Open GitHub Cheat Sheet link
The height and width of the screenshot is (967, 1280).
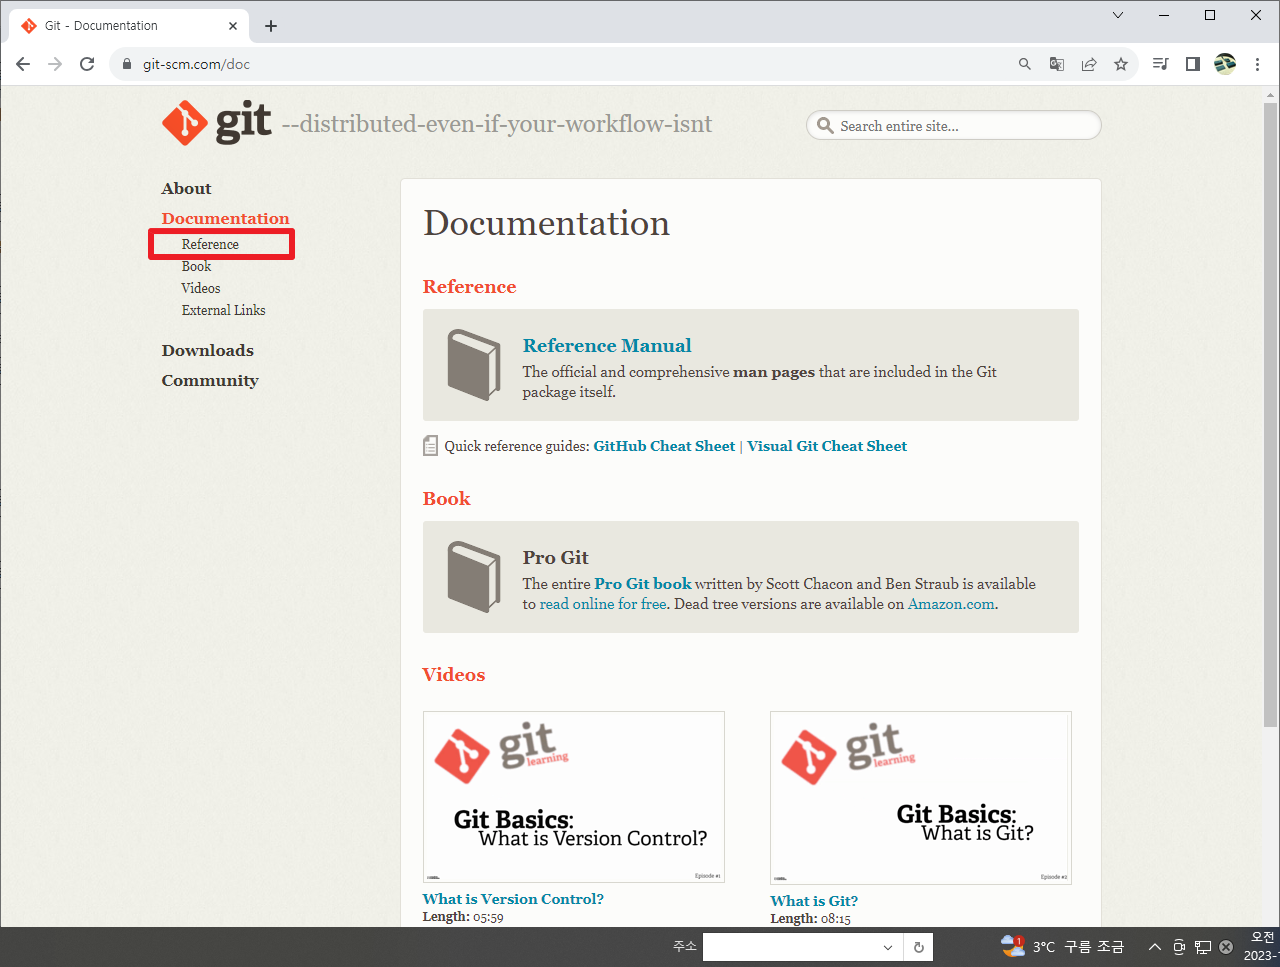coord(664,446)
